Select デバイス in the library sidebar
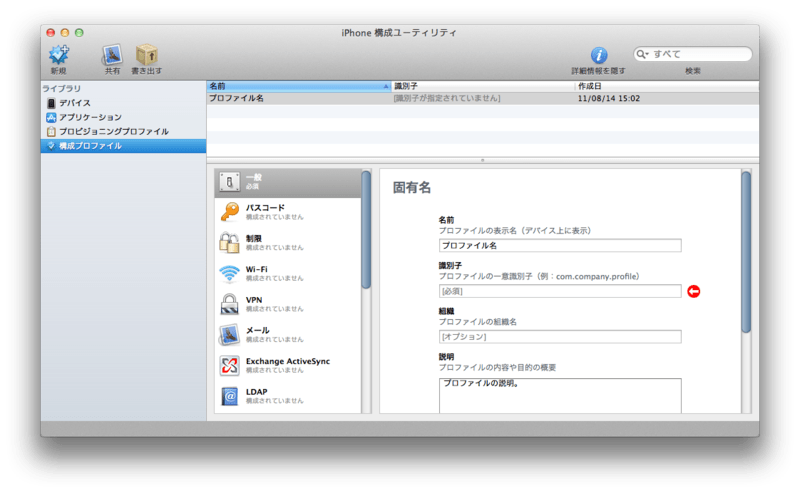Viewport: 800px width, 493px height. tap(74, 103)
